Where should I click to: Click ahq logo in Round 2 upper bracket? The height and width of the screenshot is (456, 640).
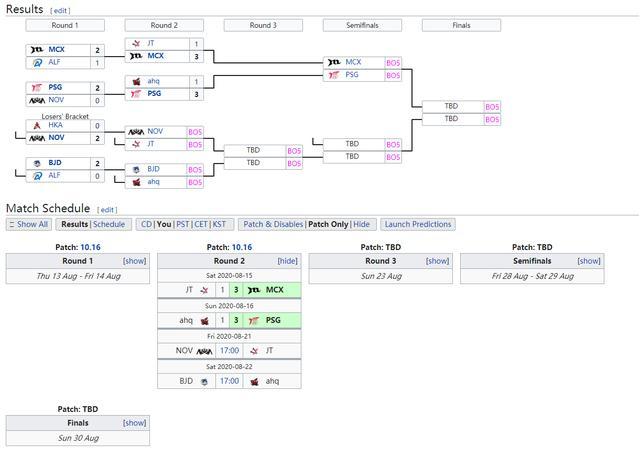[x=136, y=81]
